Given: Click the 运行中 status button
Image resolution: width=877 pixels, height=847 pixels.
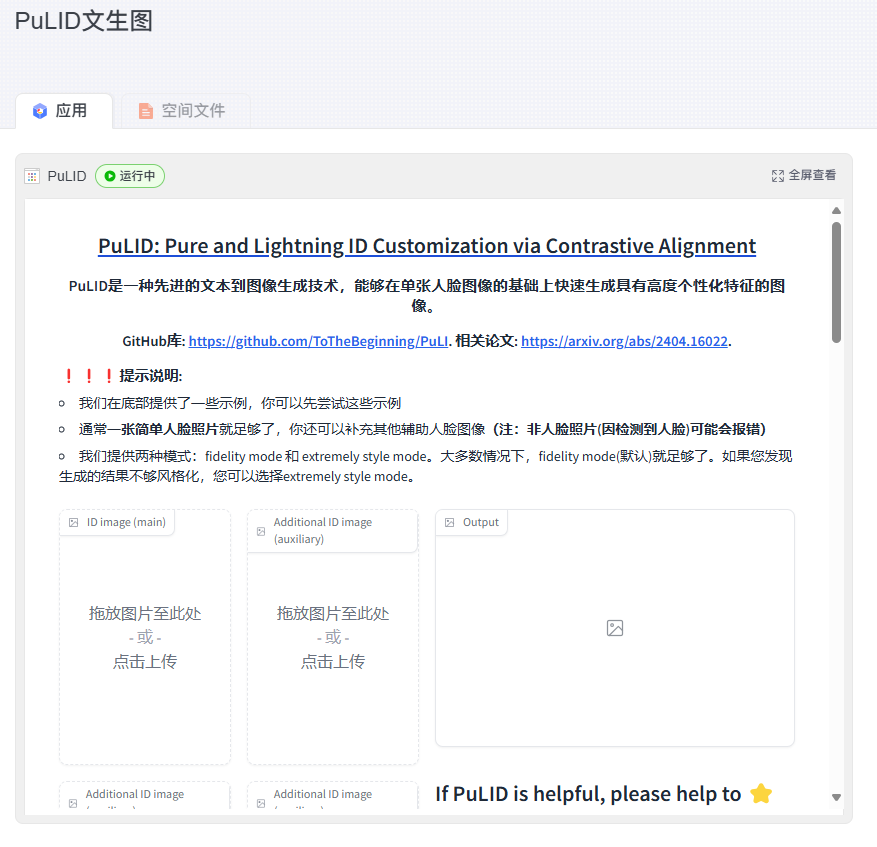Looking at the screenshot, I should [129, 175].
